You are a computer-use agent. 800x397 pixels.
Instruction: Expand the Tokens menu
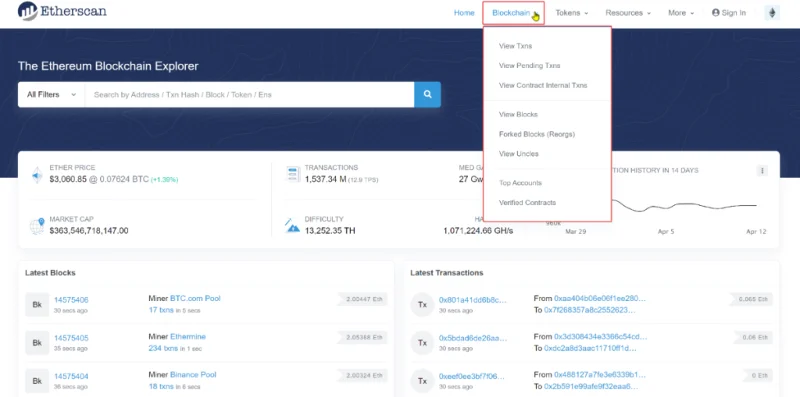pos(571,13)
